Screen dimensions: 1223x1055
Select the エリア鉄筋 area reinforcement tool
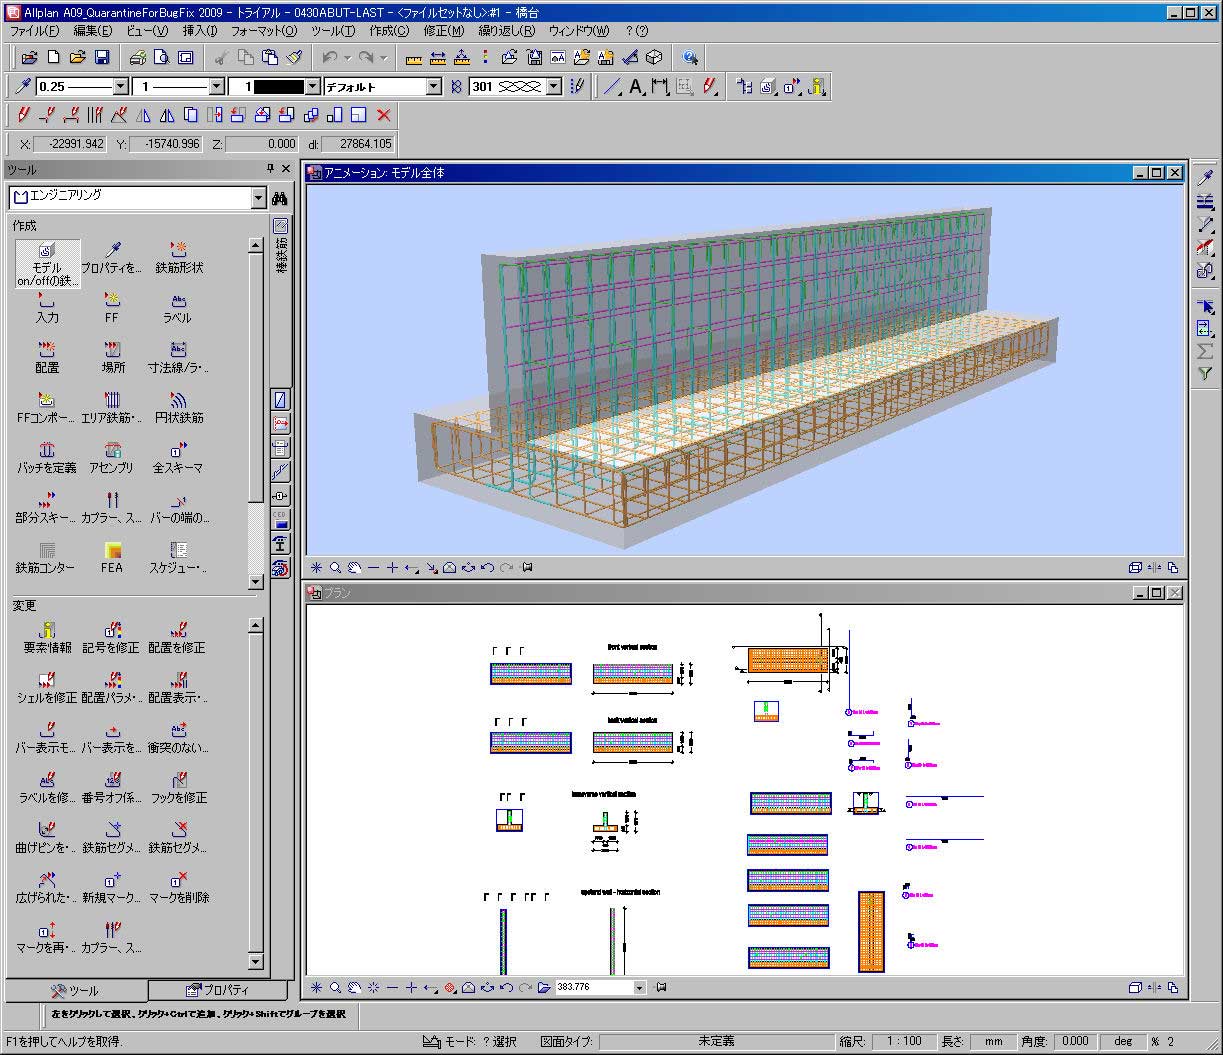point(112,407)
